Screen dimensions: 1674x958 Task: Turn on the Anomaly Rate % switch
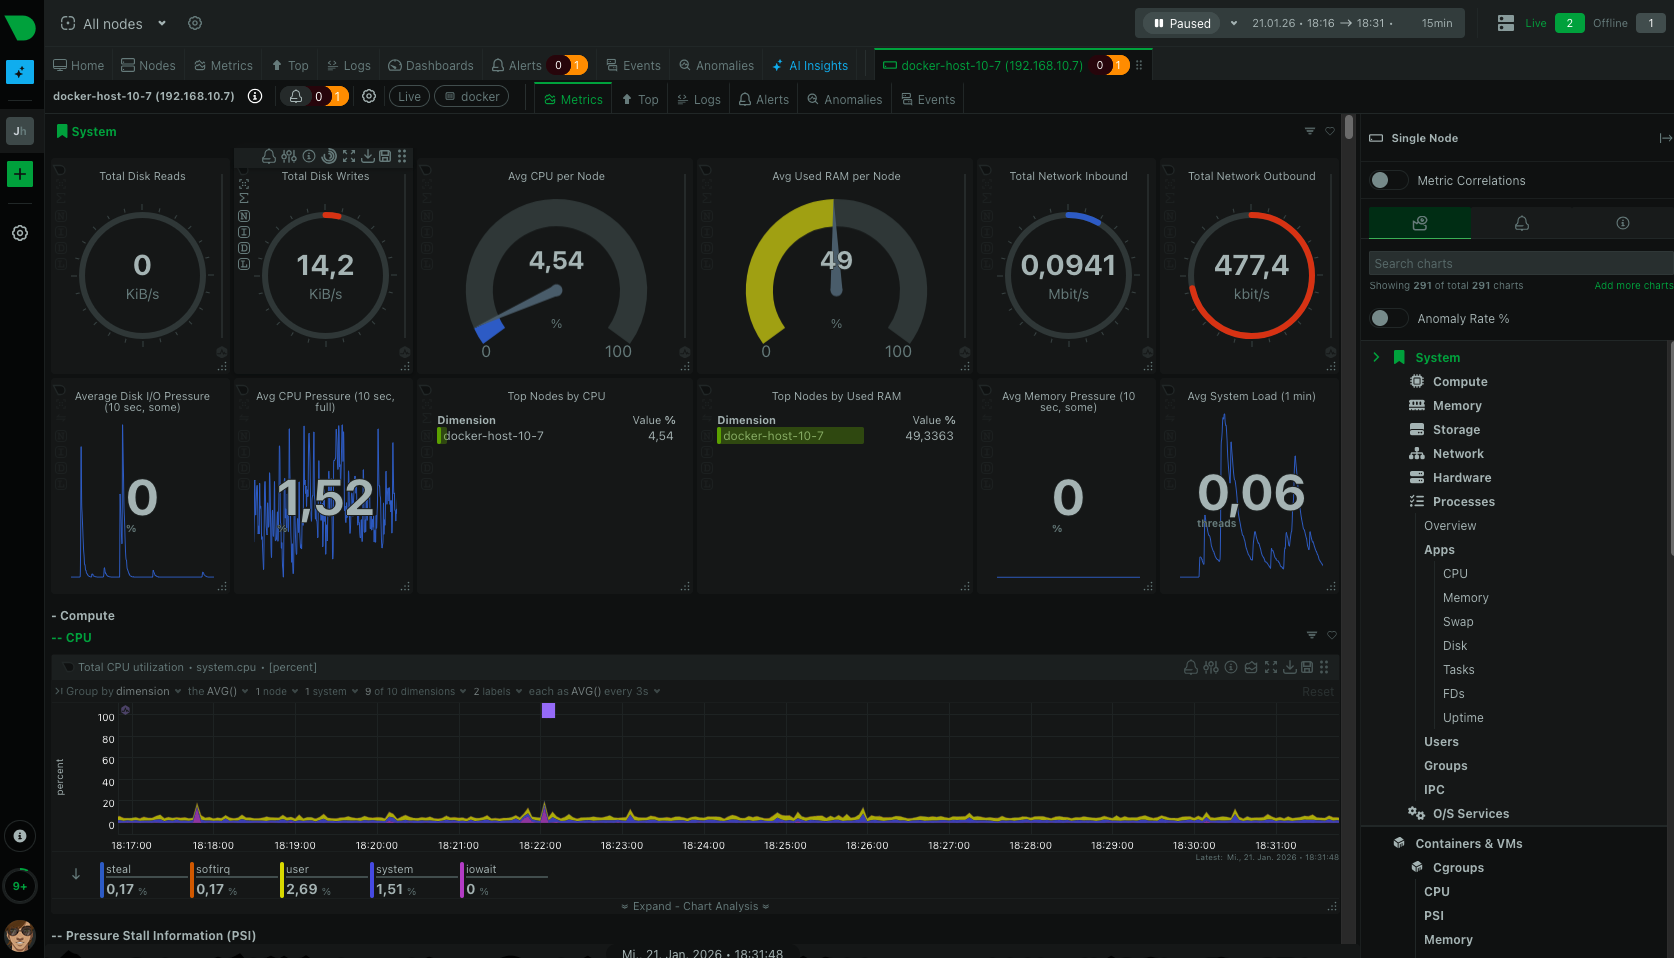(1388, 317)
